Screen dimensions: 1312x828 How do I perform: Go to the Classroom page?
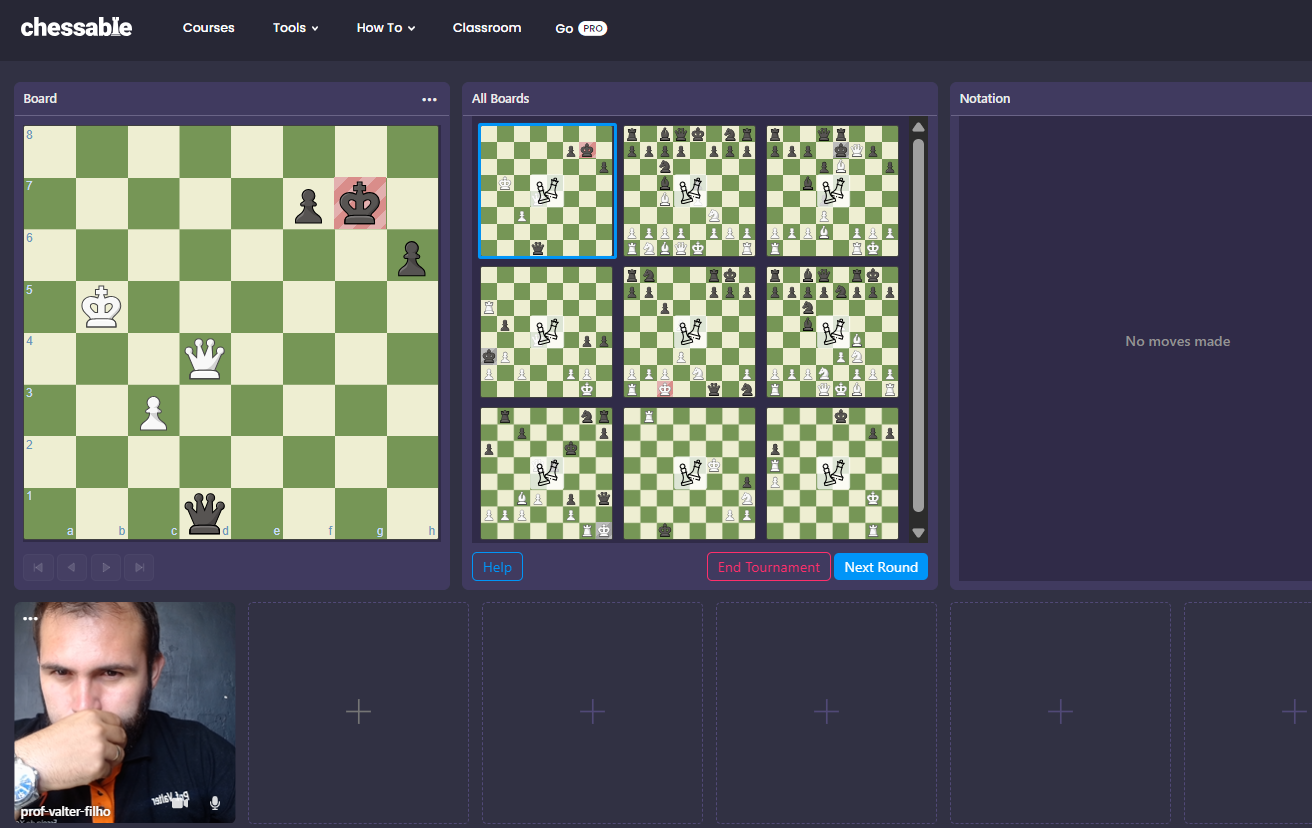tap(487, 28)
